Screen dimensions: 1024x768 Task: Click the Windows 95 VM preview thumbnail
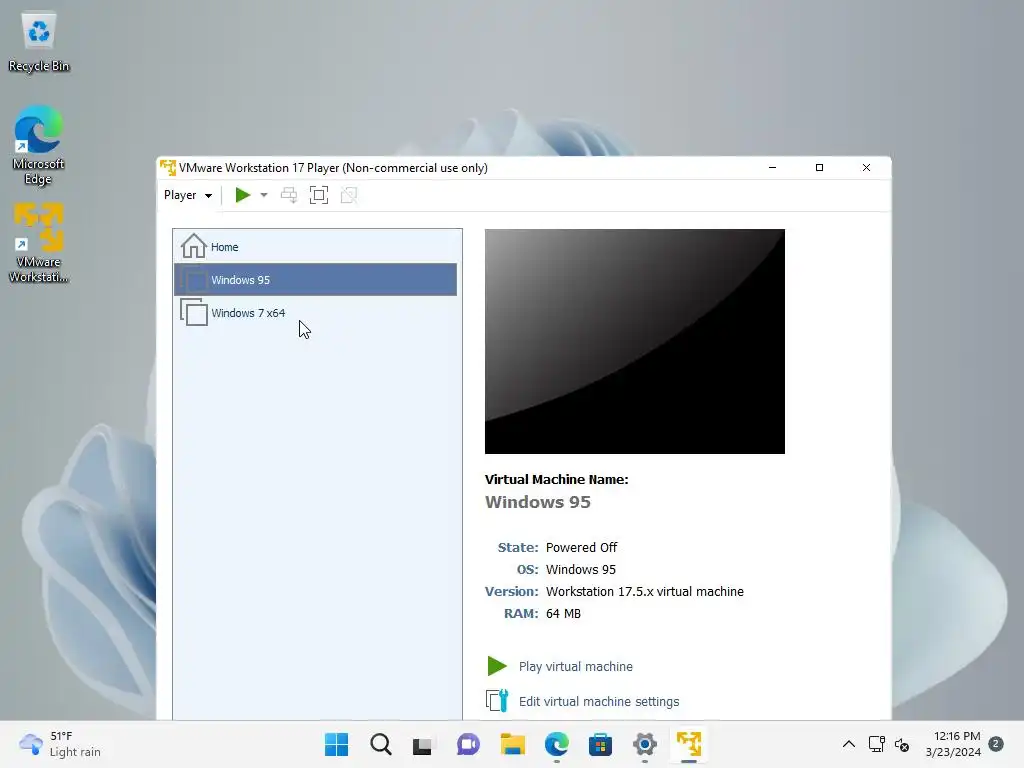(x=635, y=341)
